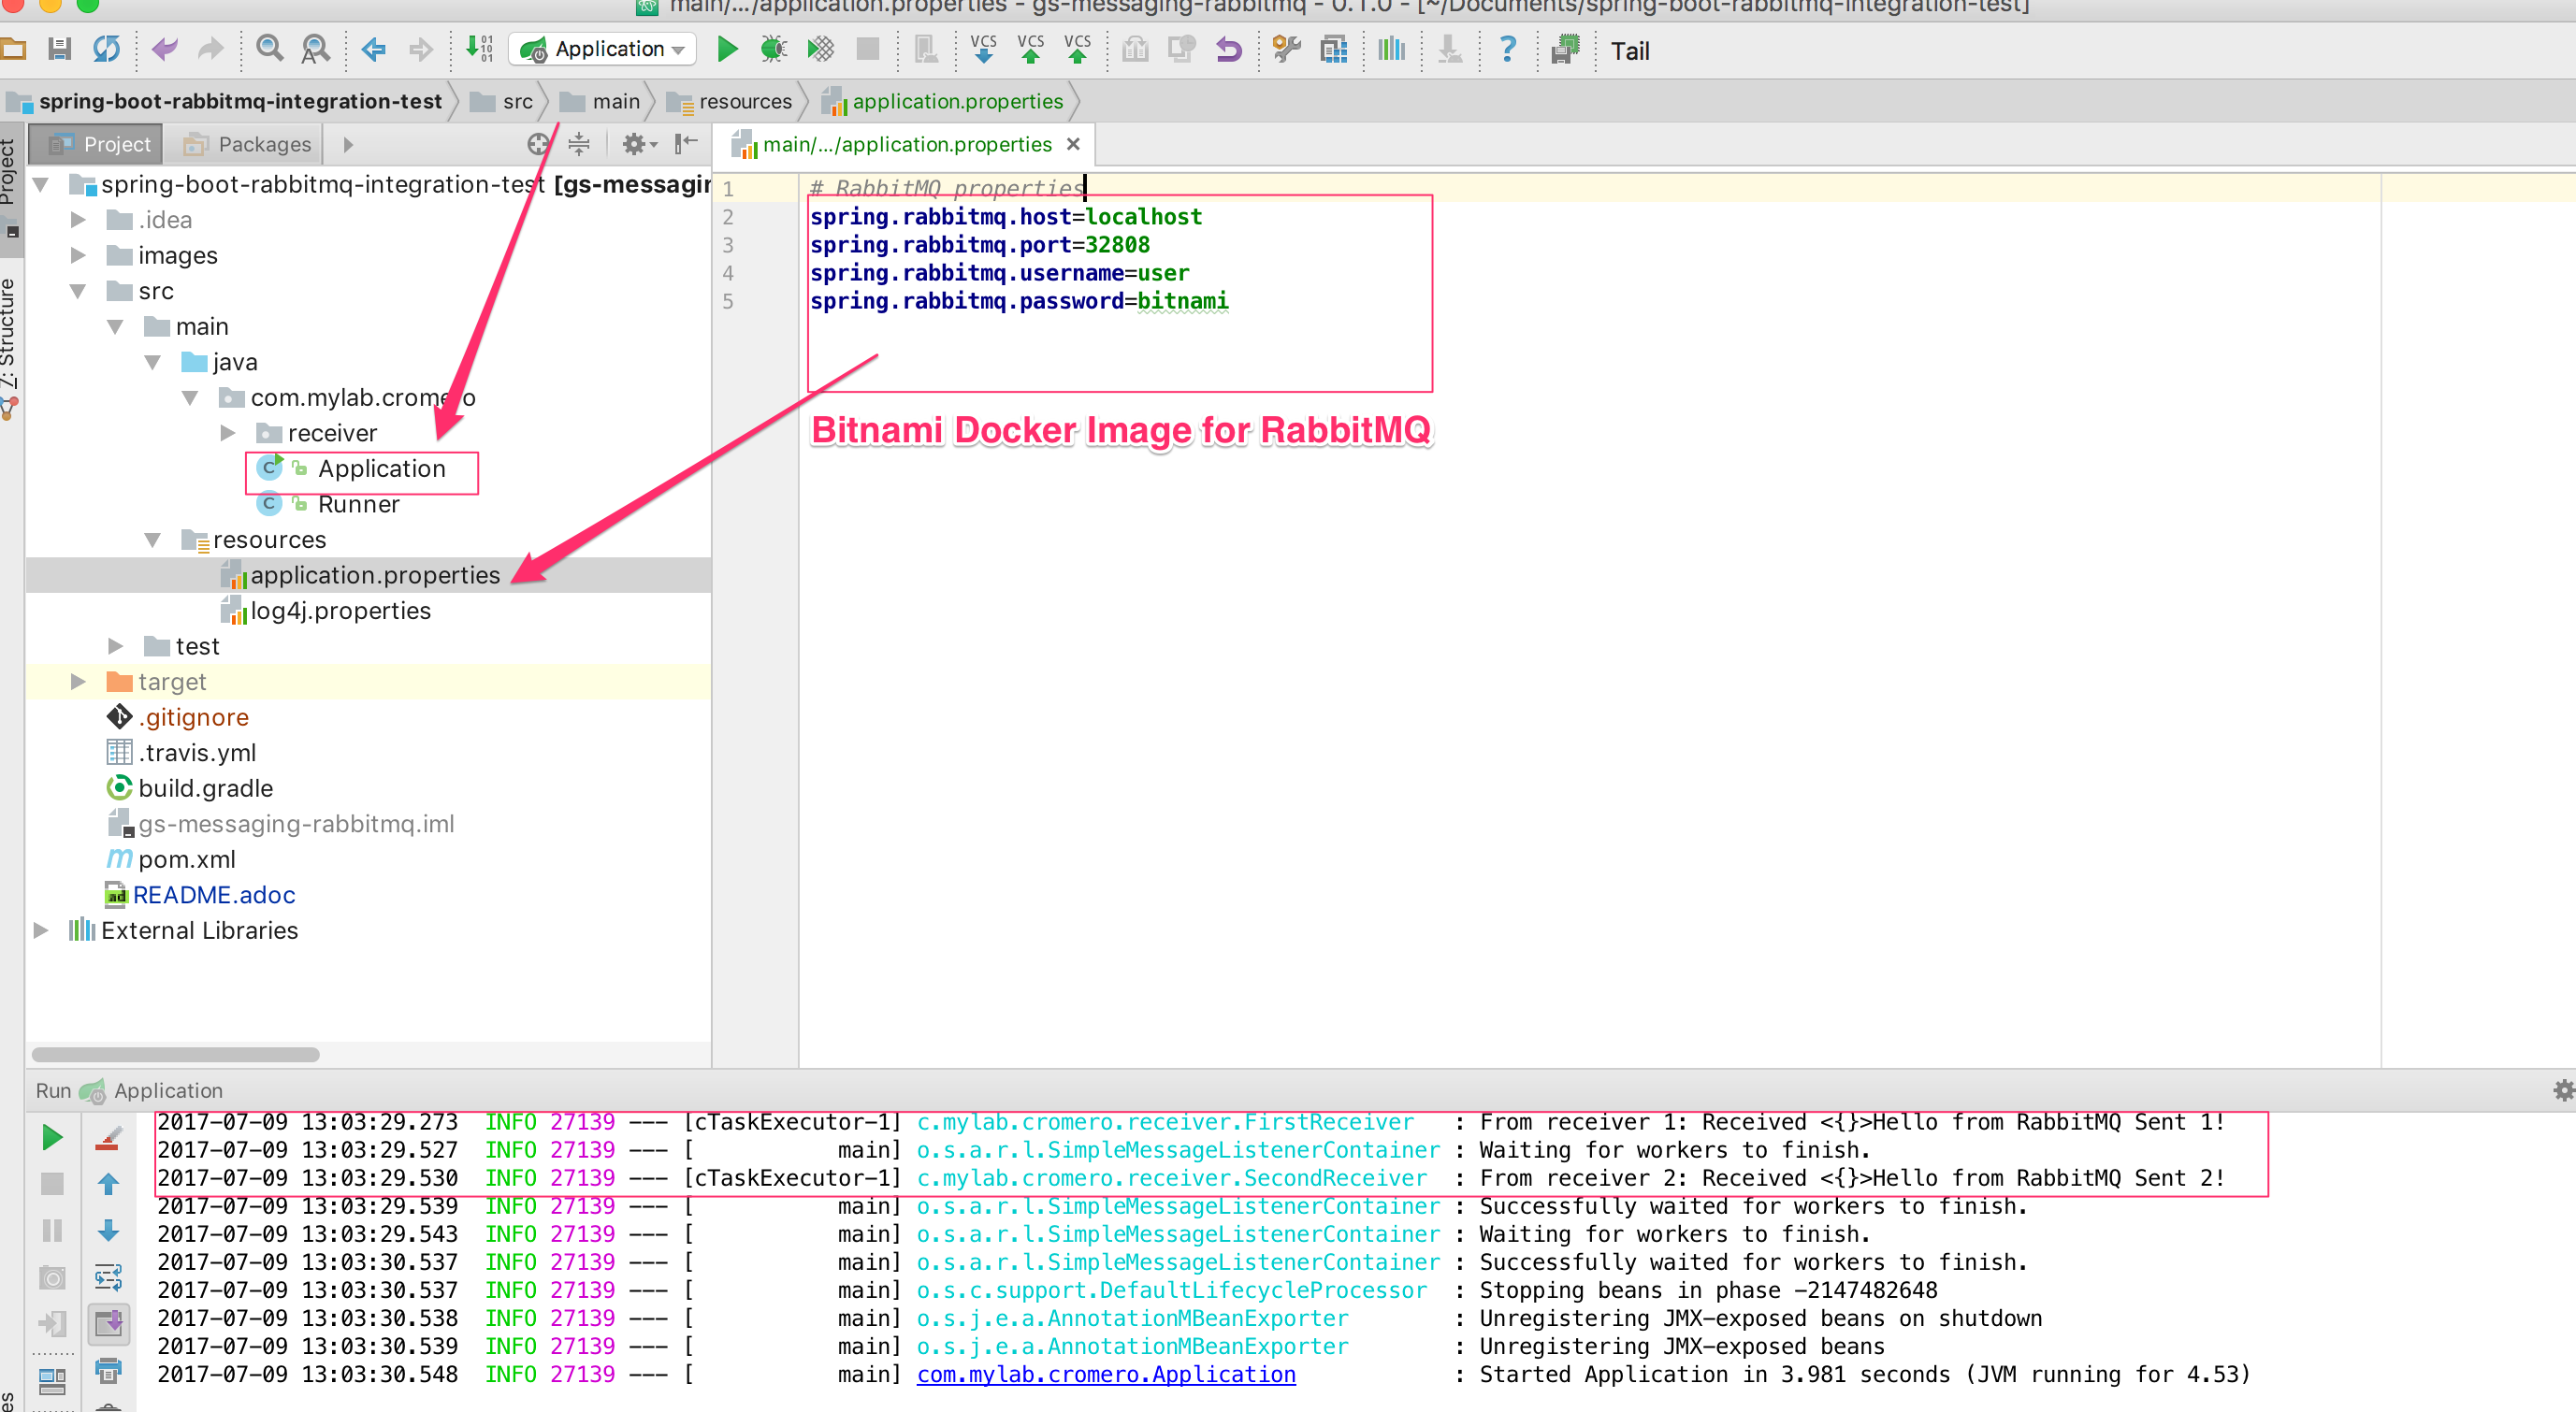
Task: Click the Tail toolbar button
Action: tap(1629, 51)
